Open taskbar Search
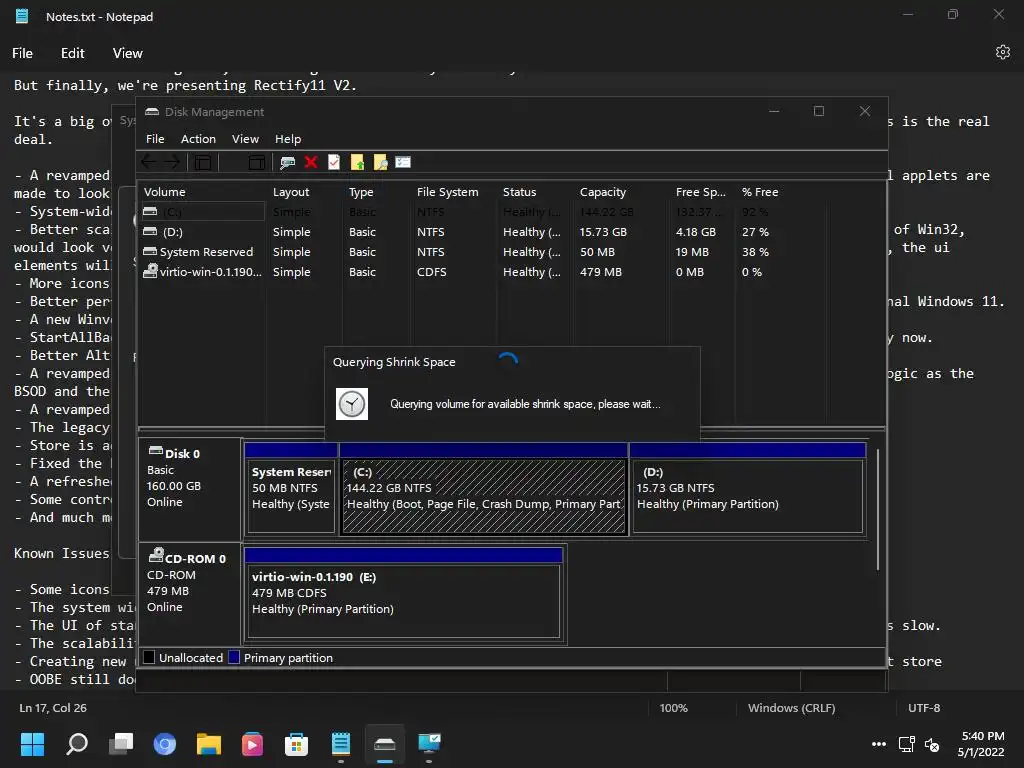This screenshot has width=1024, height=768. point(77,744)
